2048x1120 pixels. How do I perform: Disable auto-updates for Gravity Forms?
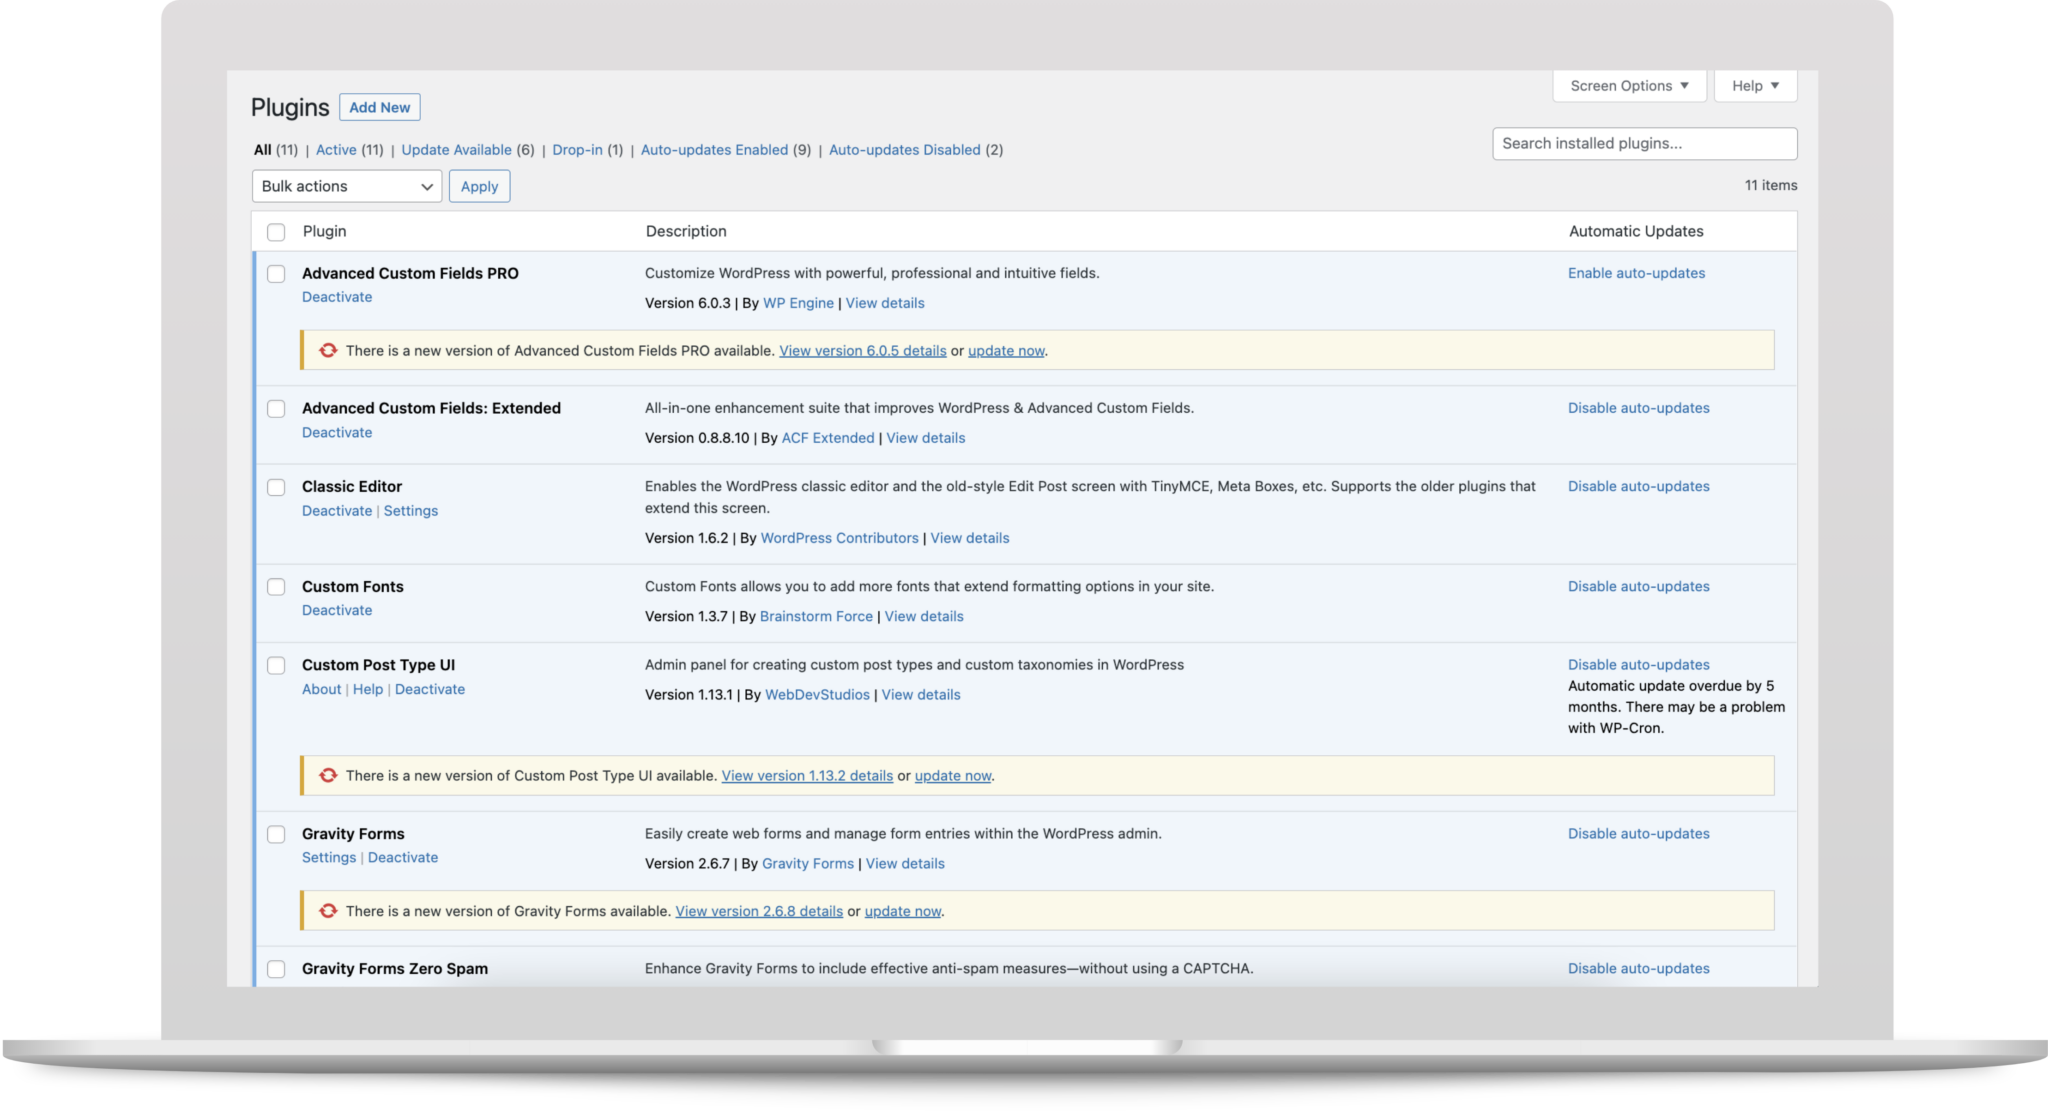pos(1638,833)
